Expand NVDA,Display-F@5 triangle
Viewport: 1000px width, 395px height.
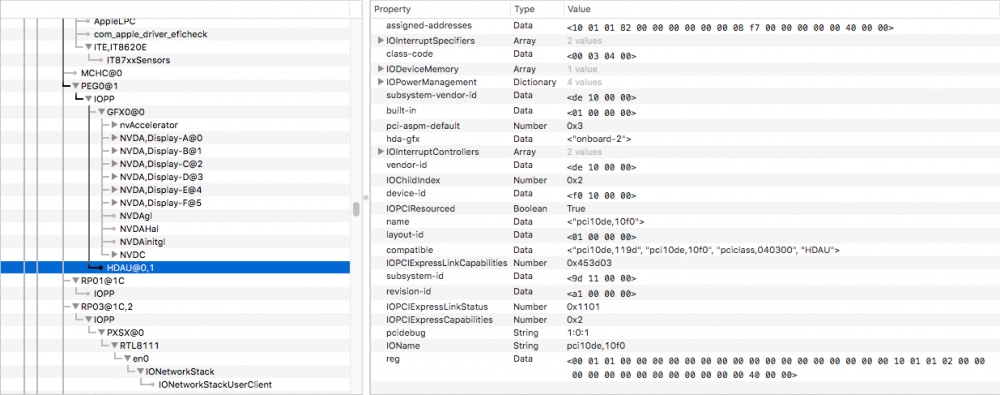pyautogui.click(x=115, y=202)
